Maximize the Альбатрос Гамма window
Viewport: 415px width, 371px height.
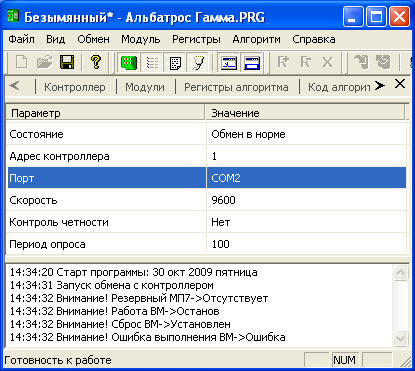pos(376,17)
